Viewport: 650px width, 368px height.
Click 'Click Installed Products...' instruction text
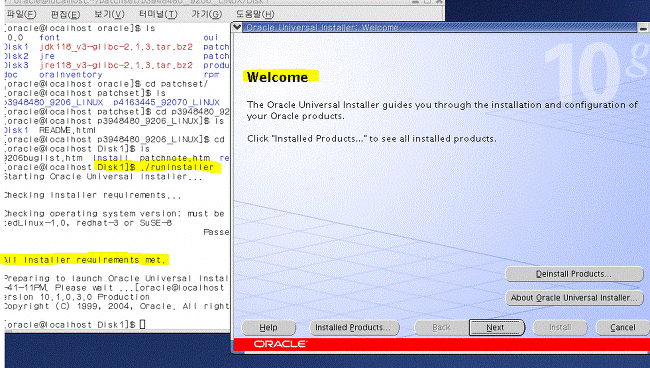371,138
